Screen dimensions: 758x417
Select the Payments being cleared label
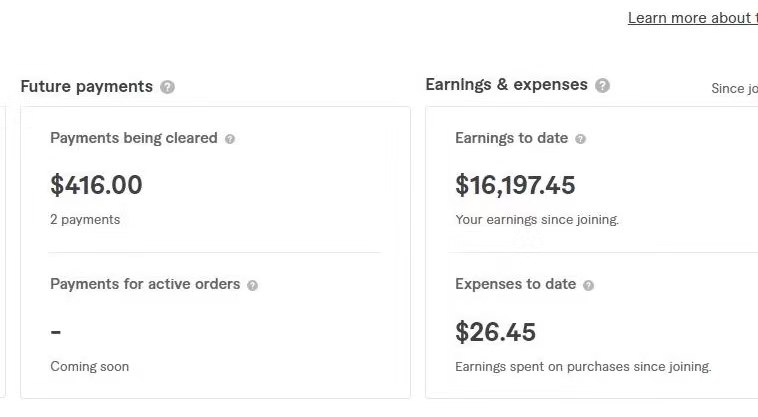click(133, 138)
